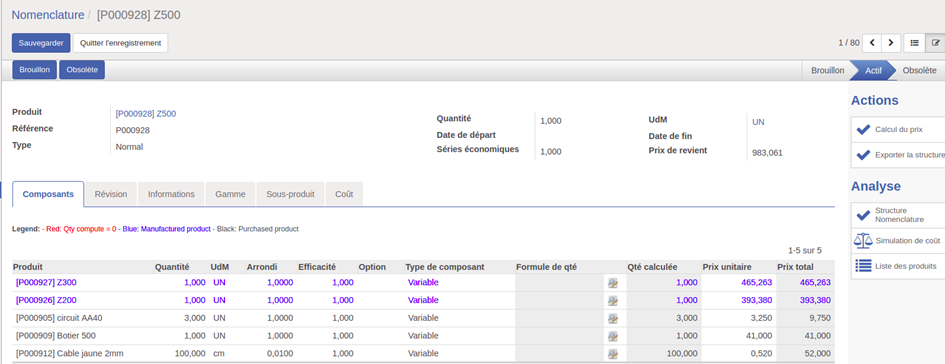Switch to list view icon
Viewport: 945px width, 364px height.
click(x=914, y=43)
